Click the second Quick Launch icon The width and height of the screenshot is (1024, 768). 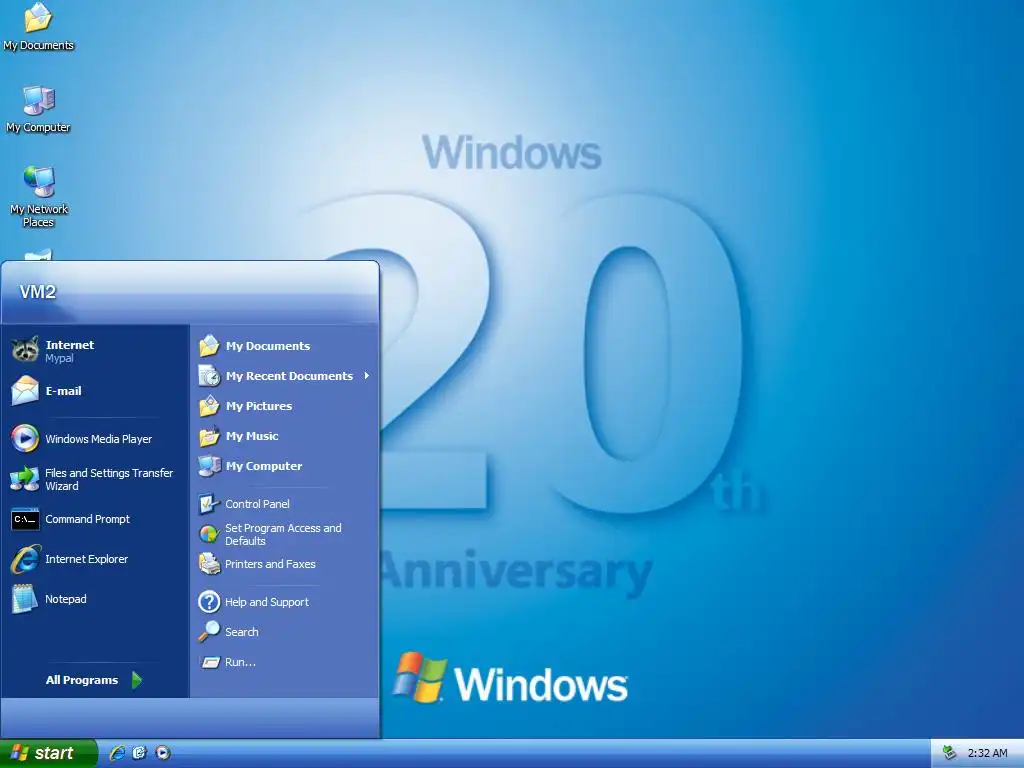[x=140, y=753]
